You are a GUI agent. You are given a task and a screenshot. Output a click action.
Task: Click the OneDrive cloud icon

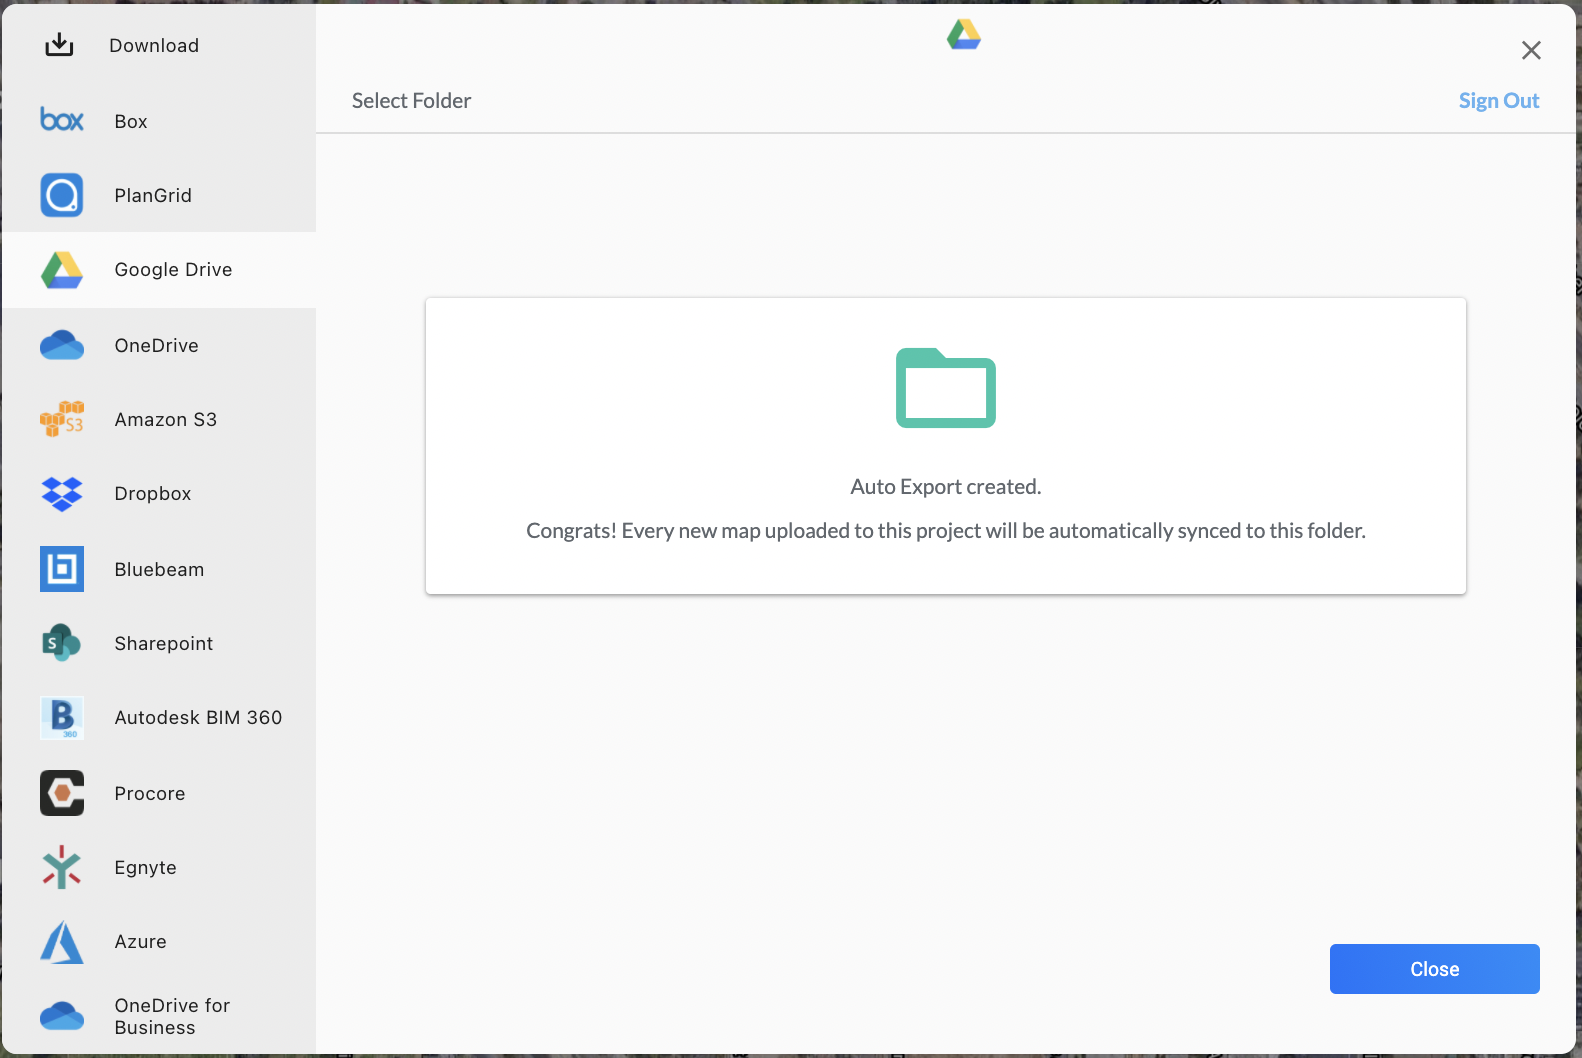pyautogui.click(x=62, y=345)
